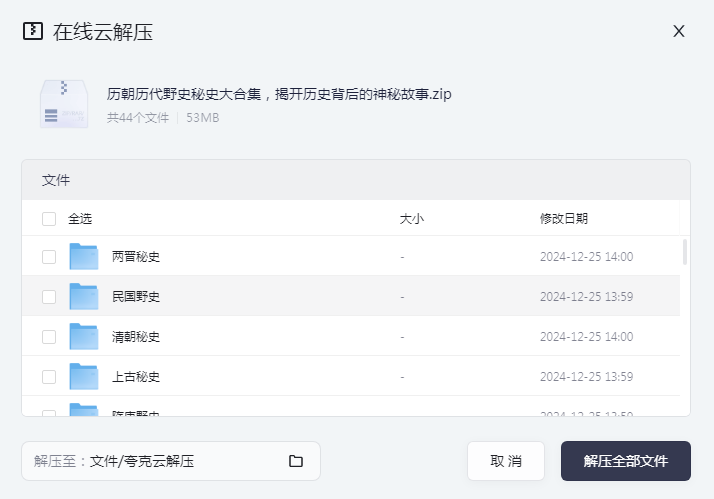Sort by the 大小 column header
714x499 pixels.
pos(411,219)
